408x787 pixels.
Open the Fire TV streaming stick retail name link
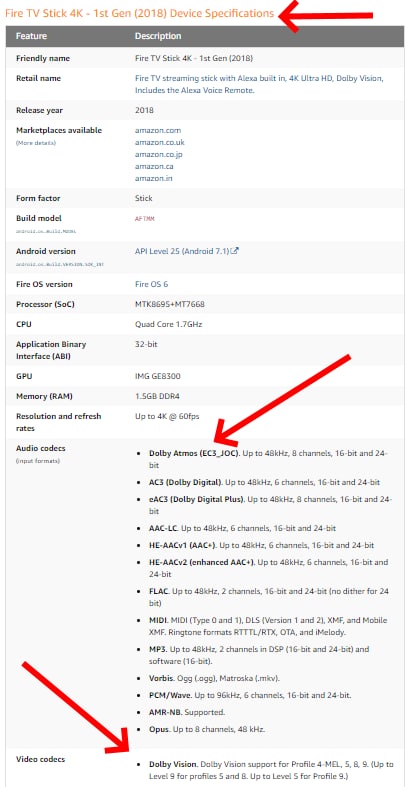pyautogui.click(x=259, y=84)
